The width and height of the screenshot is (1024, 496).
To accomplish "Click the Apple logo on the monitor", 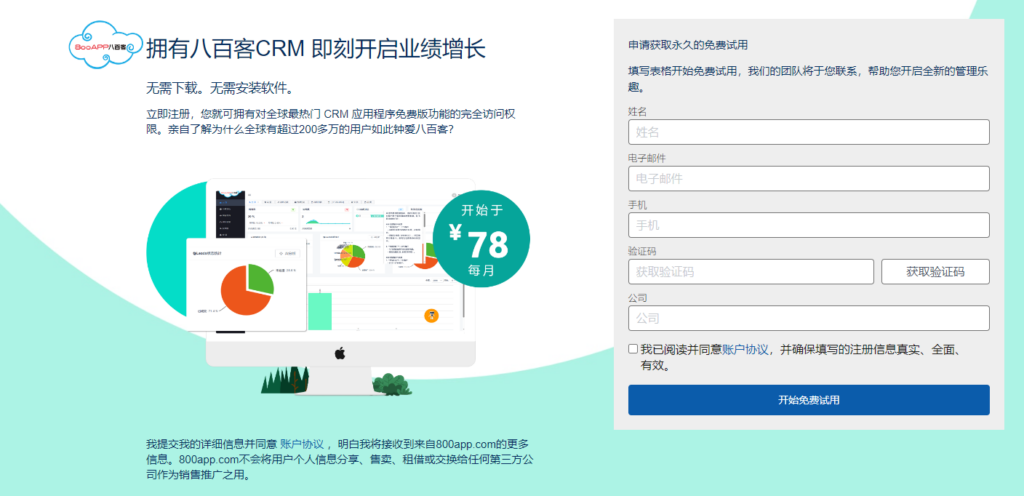I will pyautogui.click(x=340, y=354).
